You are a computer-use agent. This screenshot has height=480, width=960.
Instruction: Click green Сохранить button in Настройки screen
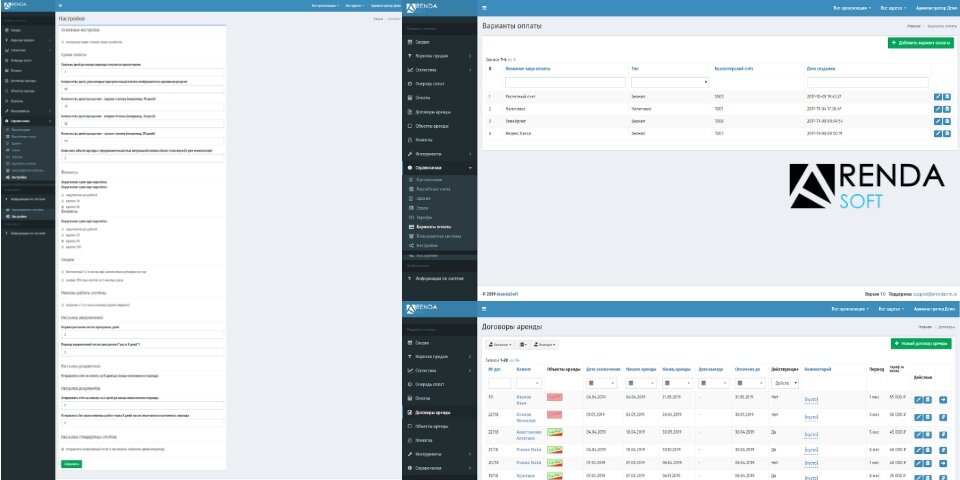click(72, 464)
